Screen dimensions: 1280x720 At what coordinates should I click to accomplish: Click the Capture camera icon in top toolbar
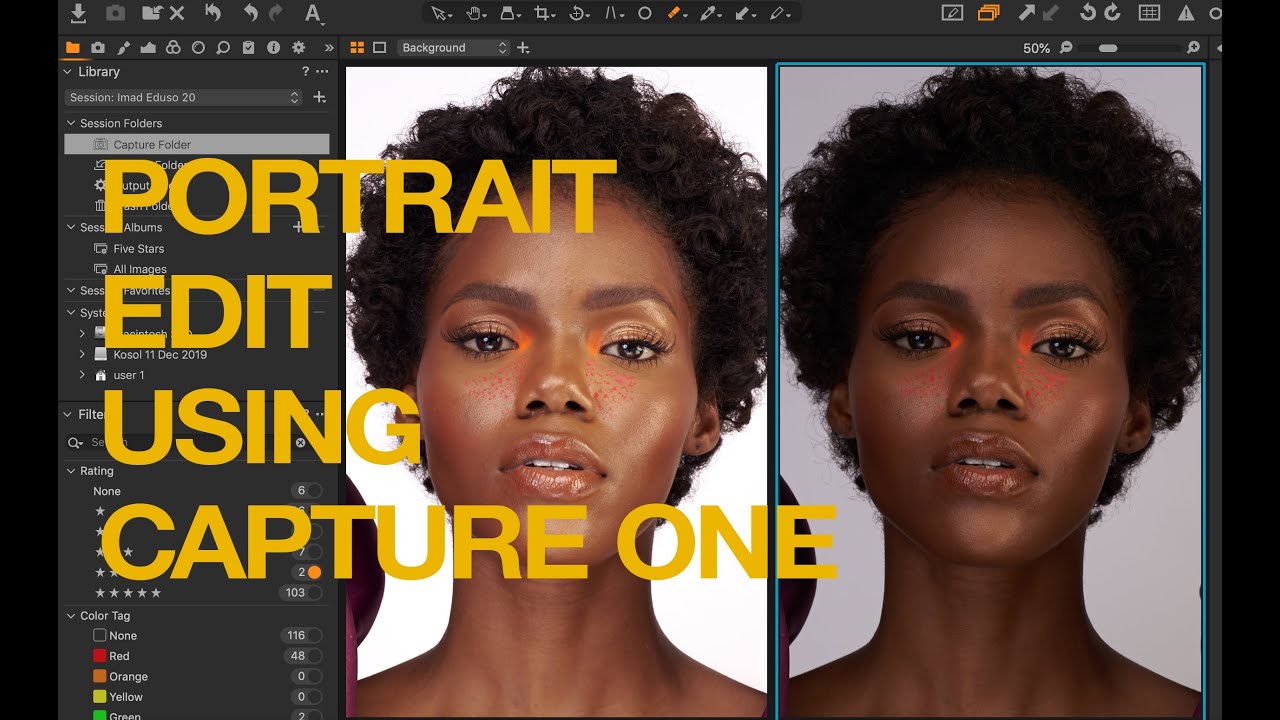tap(115, 13)
